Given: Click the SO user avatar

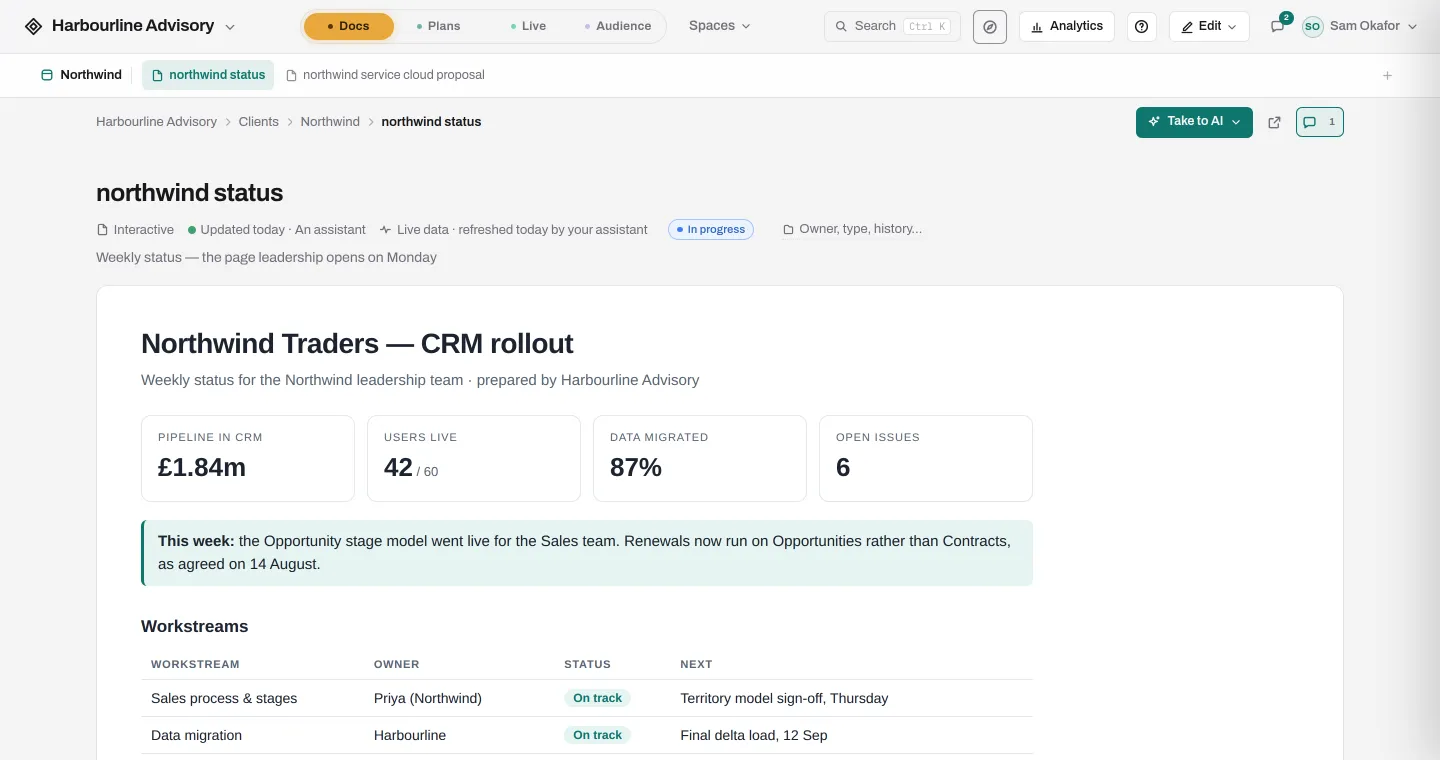Looking at the screenshot, I should (1312, 27).
